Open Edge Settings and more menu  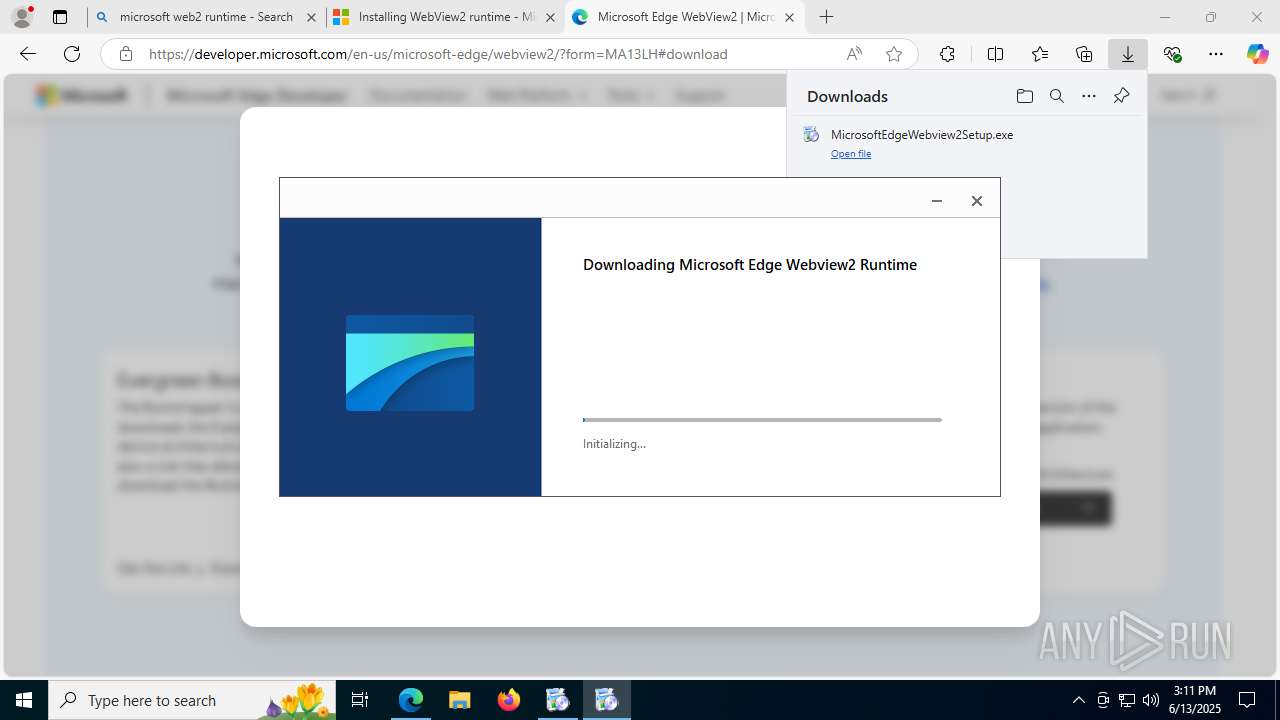tap(1216, 54)
